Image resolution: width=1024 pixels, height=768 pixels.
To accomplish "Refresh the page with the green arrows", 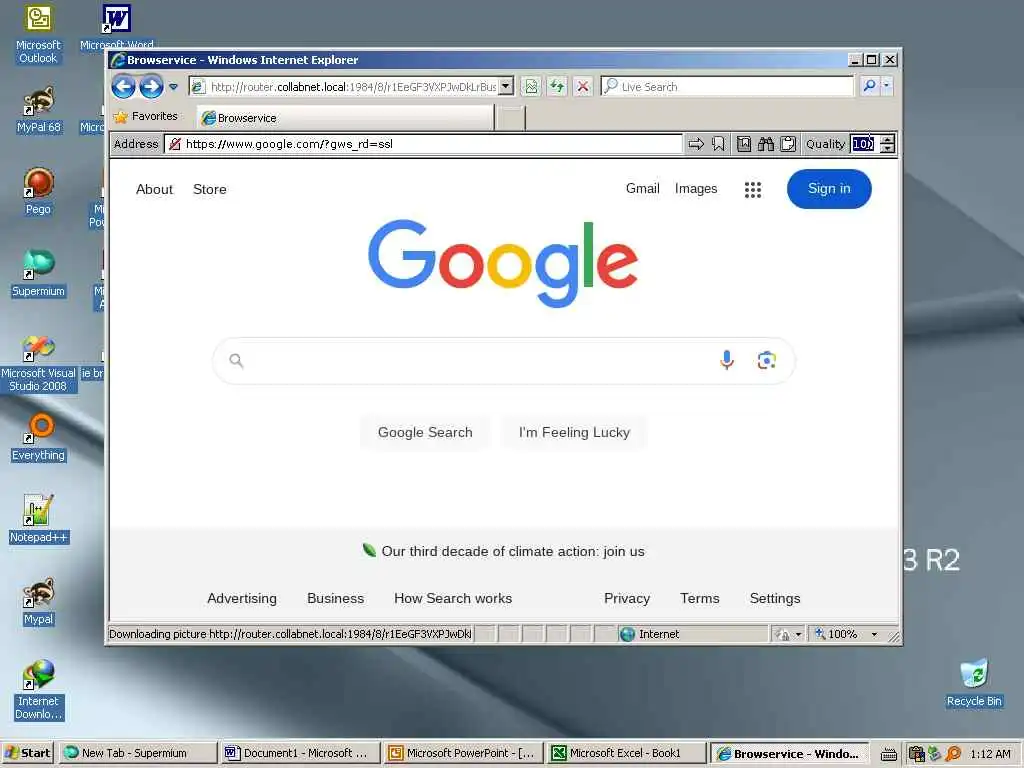I will (556, 86).
